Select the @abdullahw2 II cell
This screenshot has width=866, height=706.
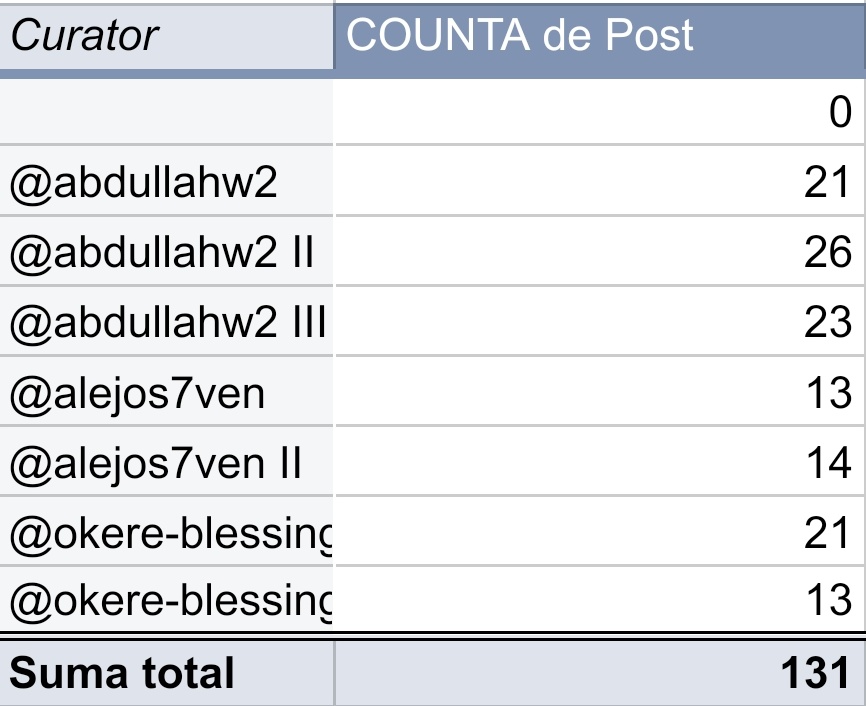(x=167, y=251)
